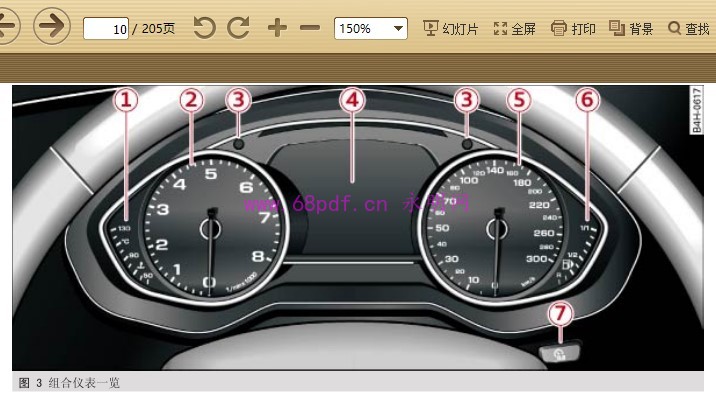Click callout 2 above the tachometer
Viewport: 716px width, 401px height.
191,100
